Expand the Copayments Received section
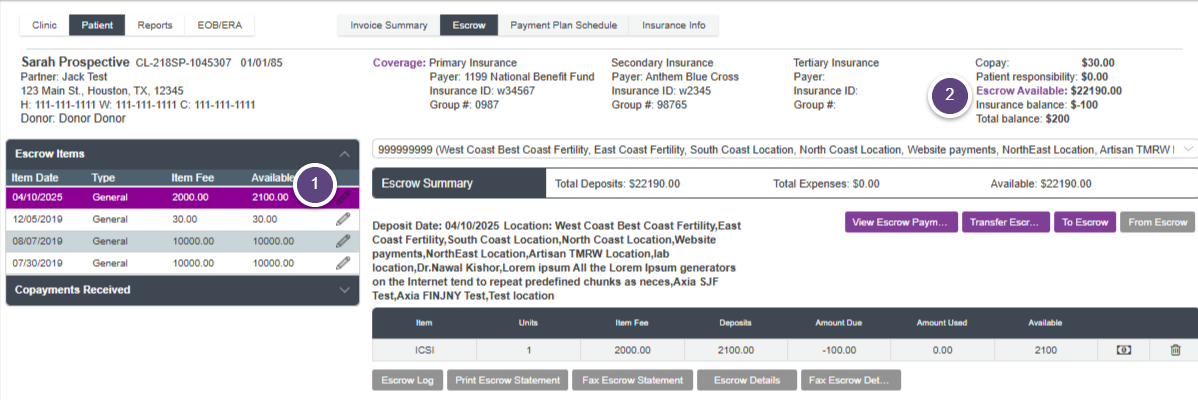1198x400 pixels. point(345,290)
